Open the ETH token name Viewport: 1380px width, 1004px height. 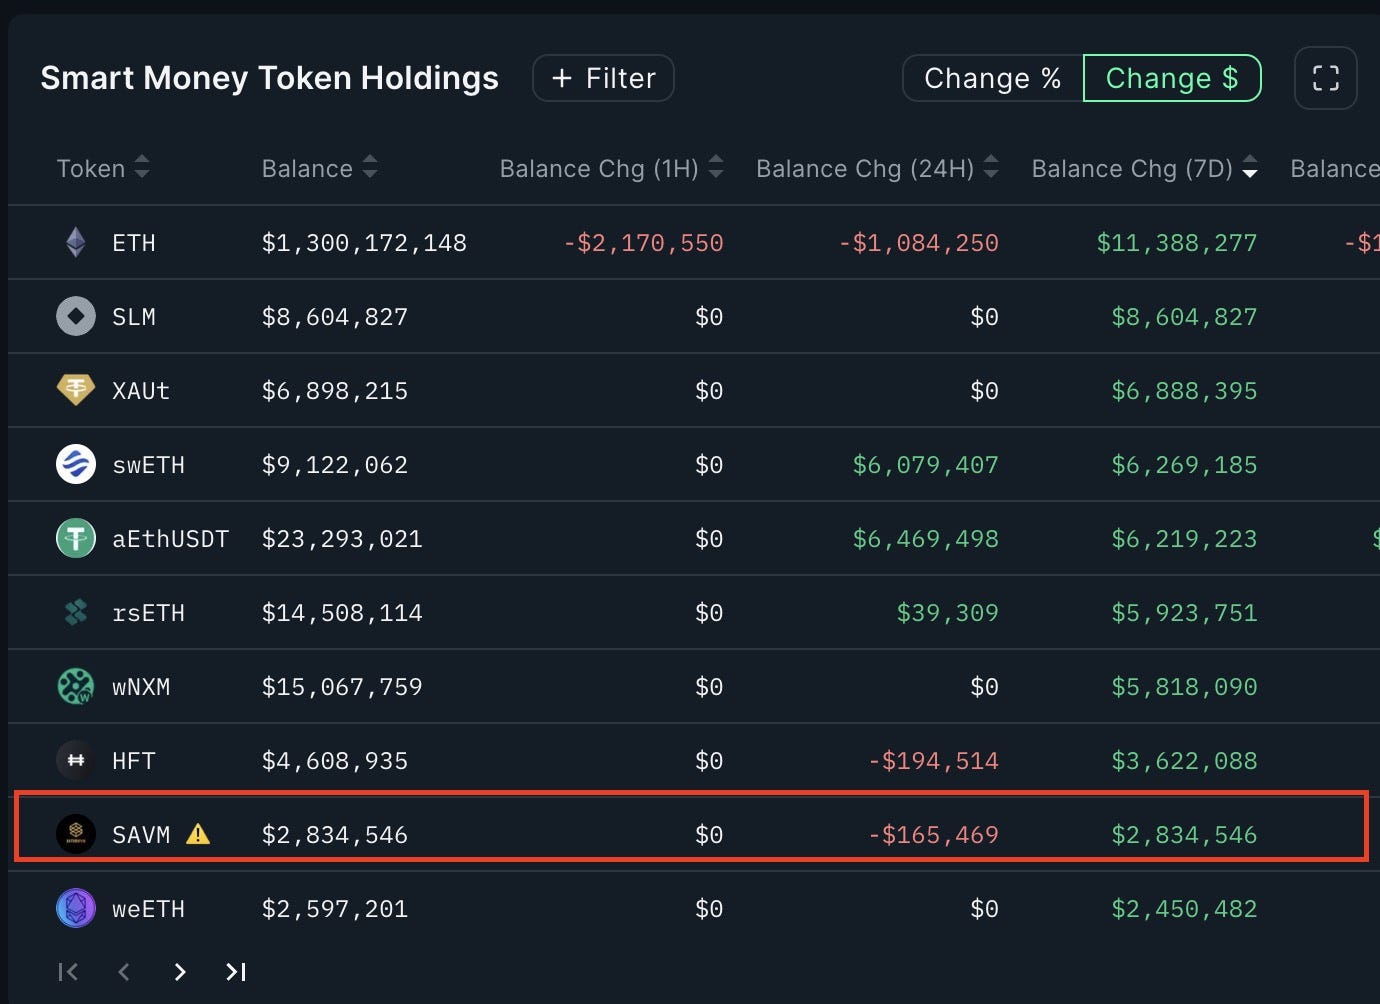point(134,243)
